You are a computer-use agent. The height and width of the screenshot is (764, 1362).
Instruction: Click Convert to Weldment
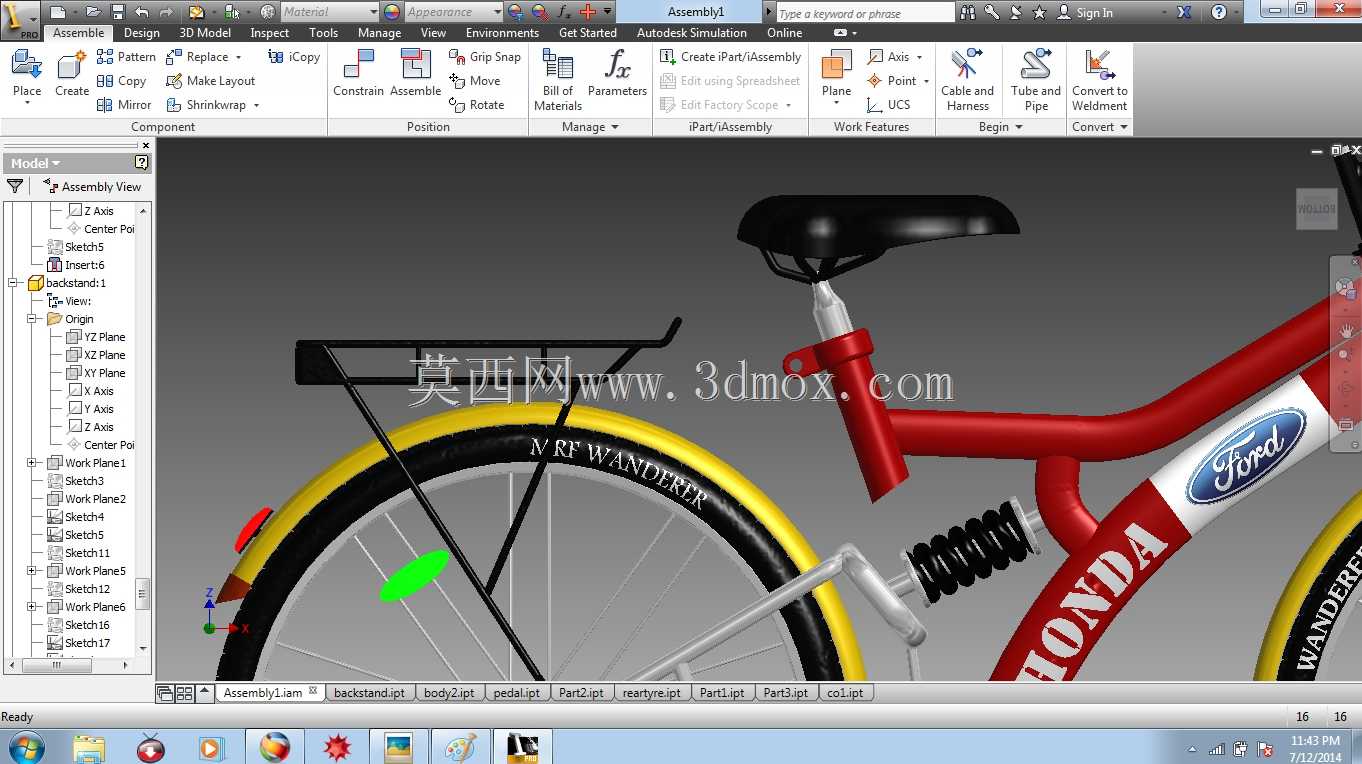click(1100, 80)
